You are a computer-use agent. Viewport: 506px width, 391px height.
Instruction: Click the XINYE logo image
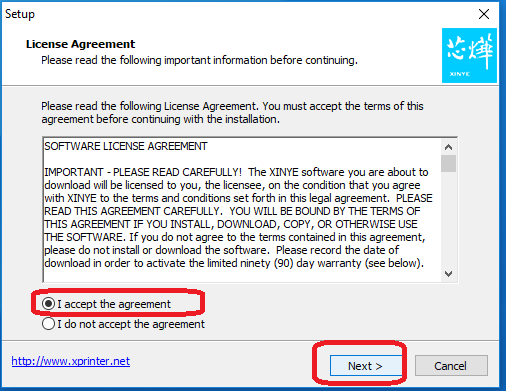(469, 55)
